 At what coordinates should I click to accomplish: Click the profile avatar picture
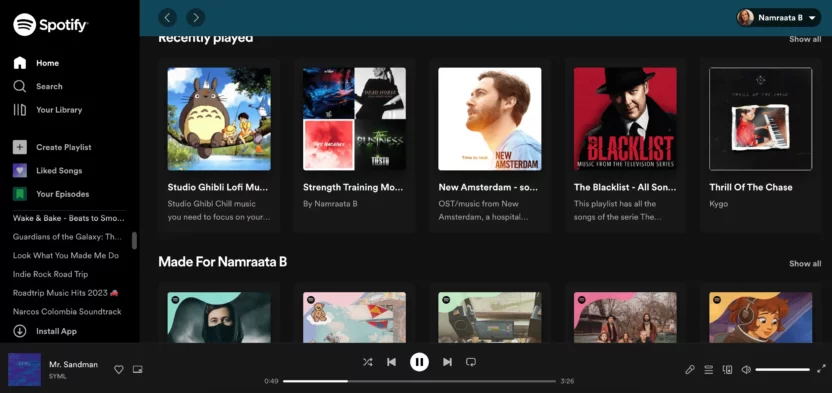746,18
